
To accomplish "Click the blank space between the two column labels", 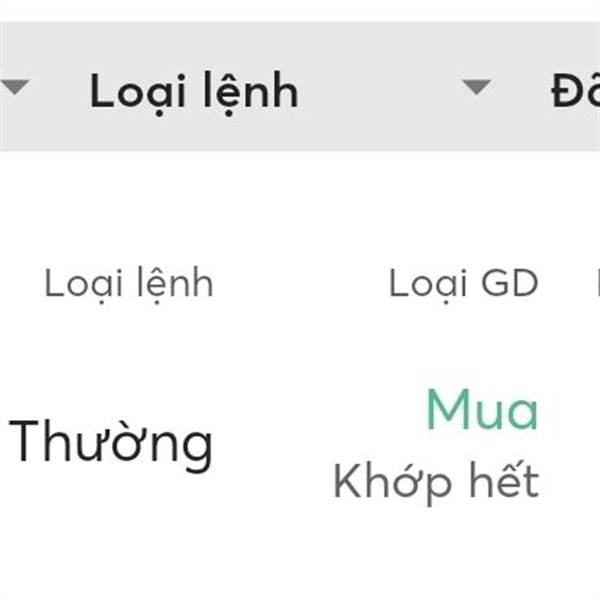I will click(300, 284).
